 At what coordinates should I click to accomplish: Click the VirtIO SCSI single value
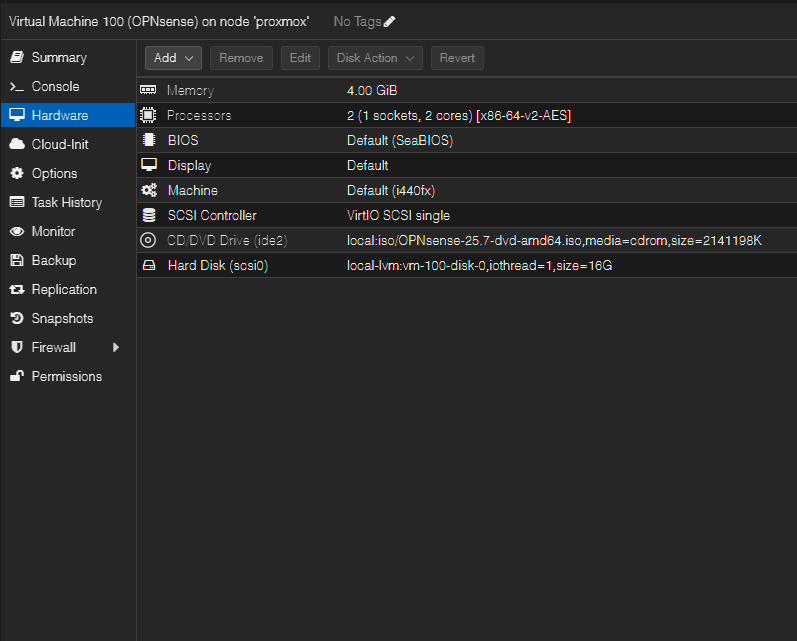(x=398, y=216)
